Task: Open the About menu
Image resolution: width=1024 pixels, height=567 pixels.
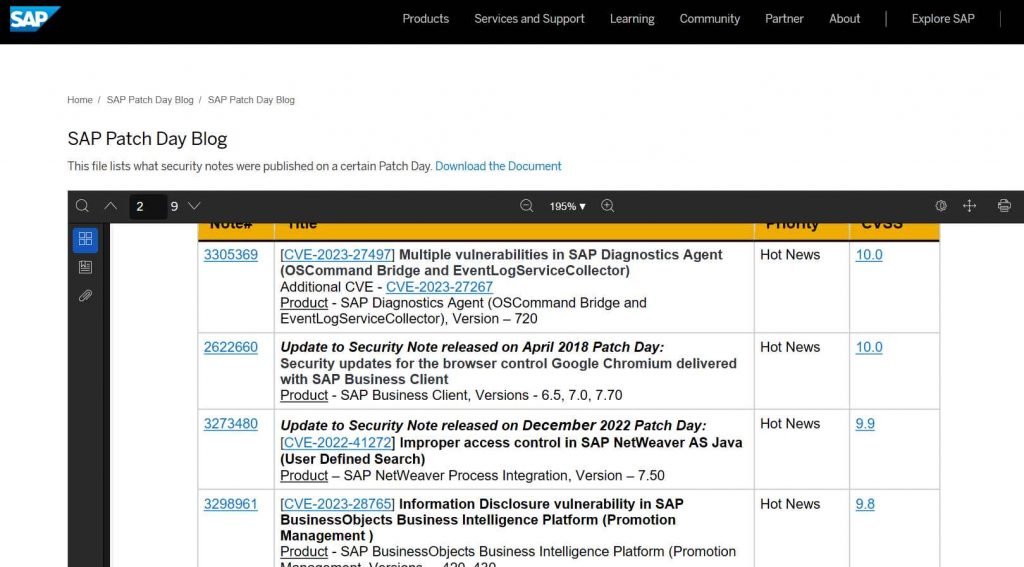Action: point(844,19)
